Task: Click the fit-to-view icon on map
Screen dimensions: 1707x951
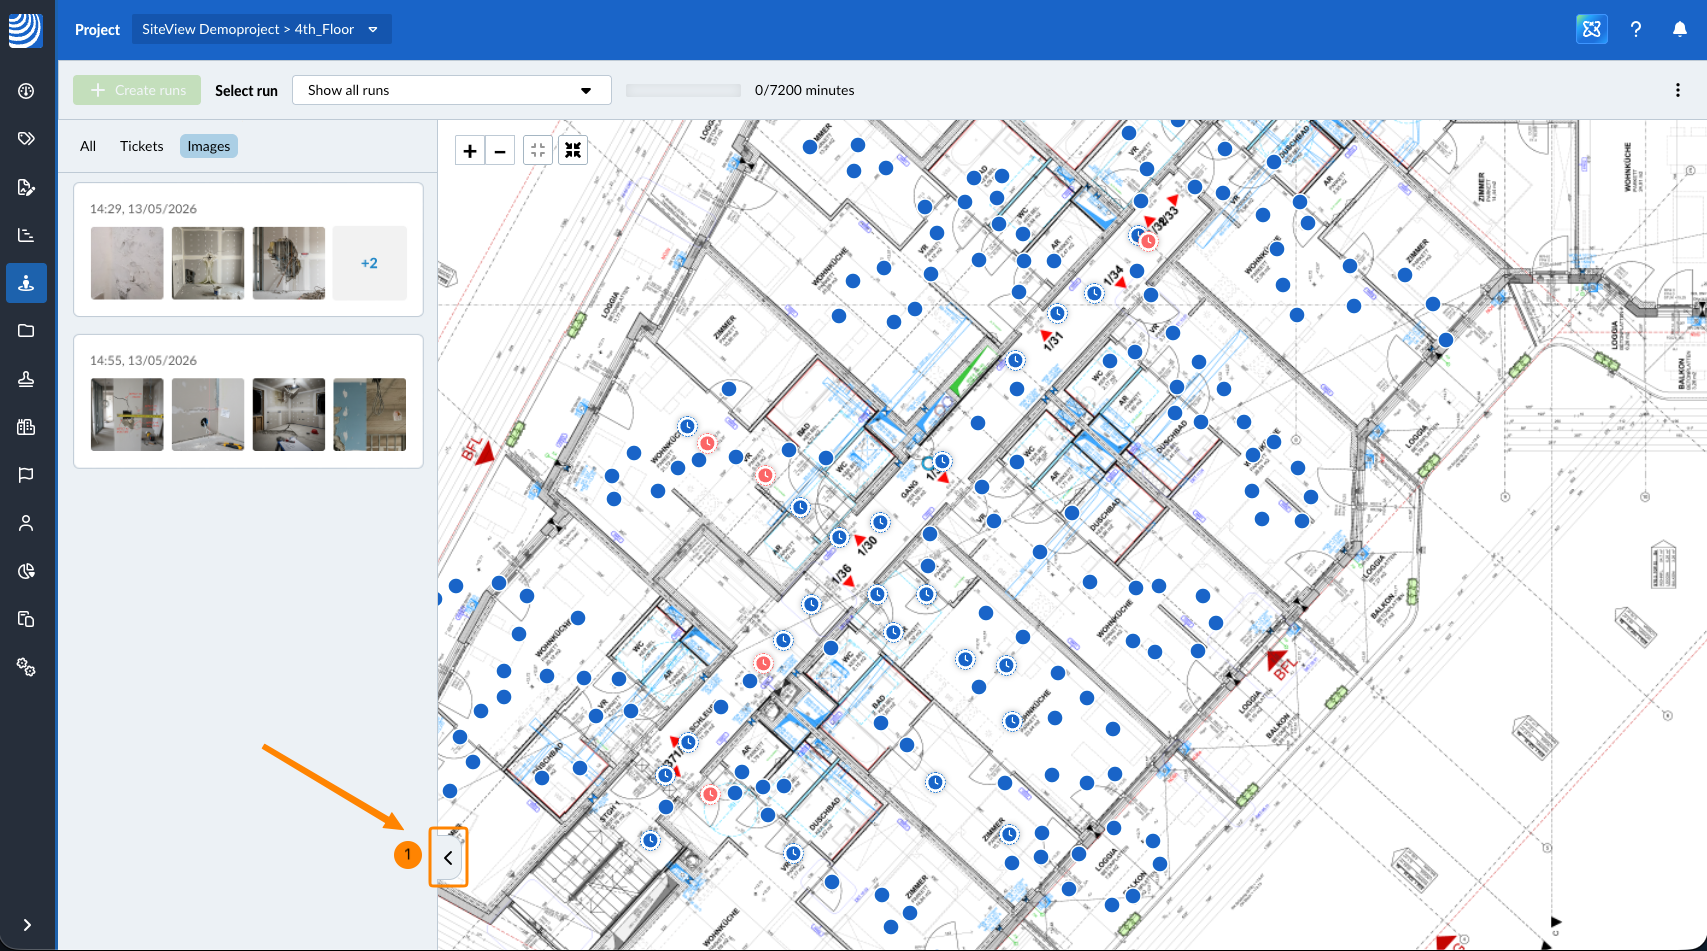Action: pyautogui.click(x=538, y=150)
